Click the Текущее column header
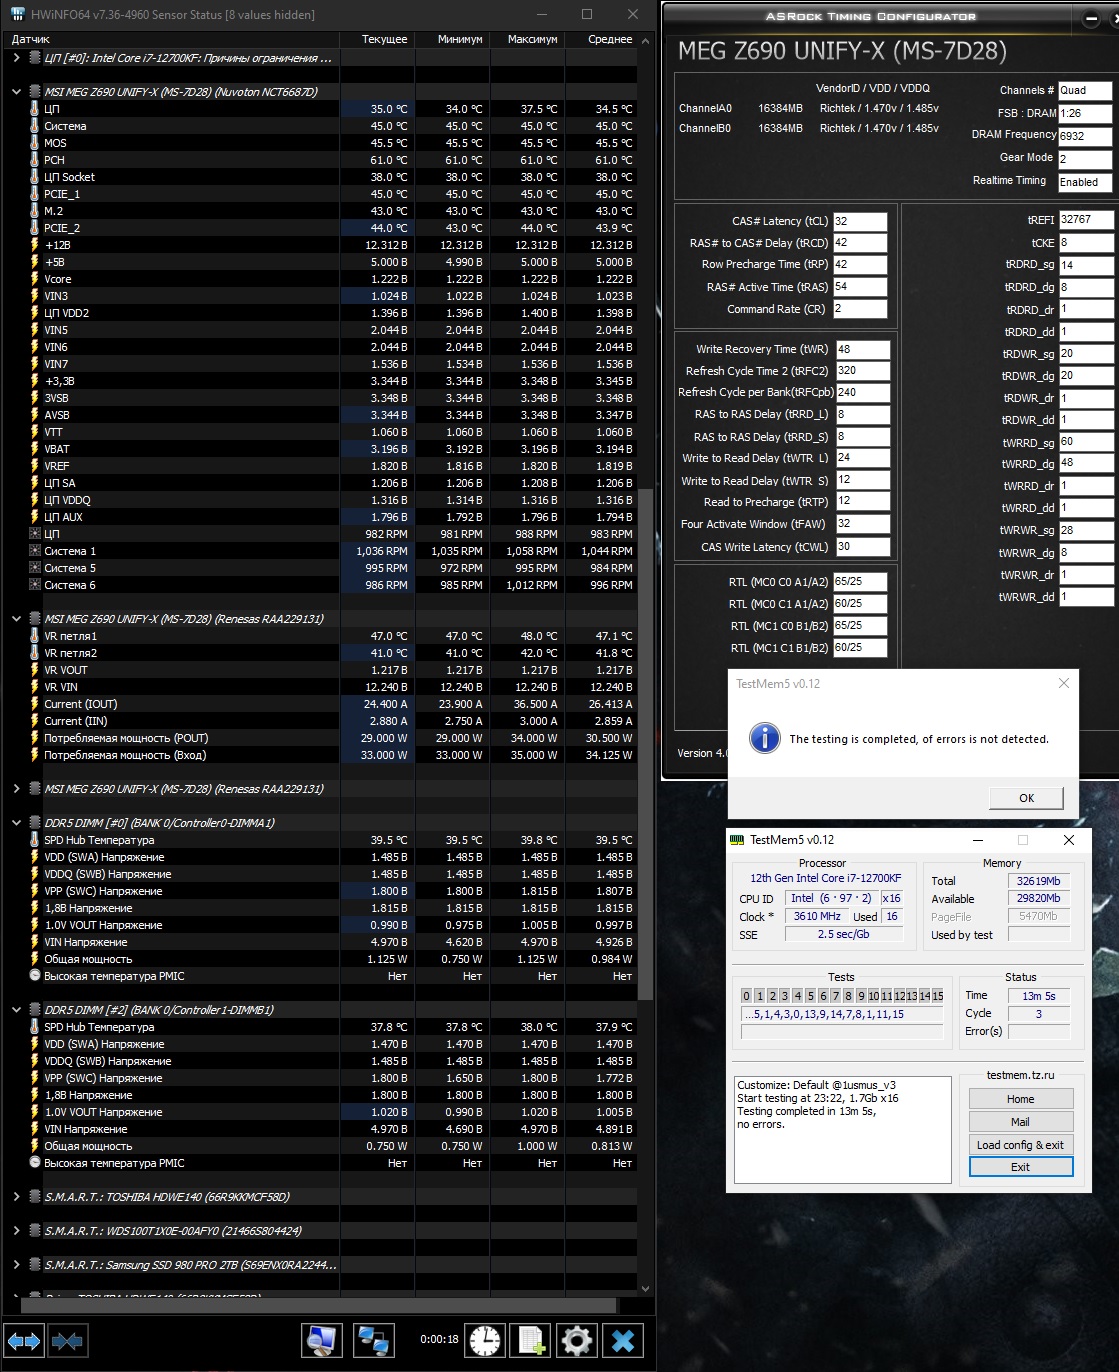 376,39
